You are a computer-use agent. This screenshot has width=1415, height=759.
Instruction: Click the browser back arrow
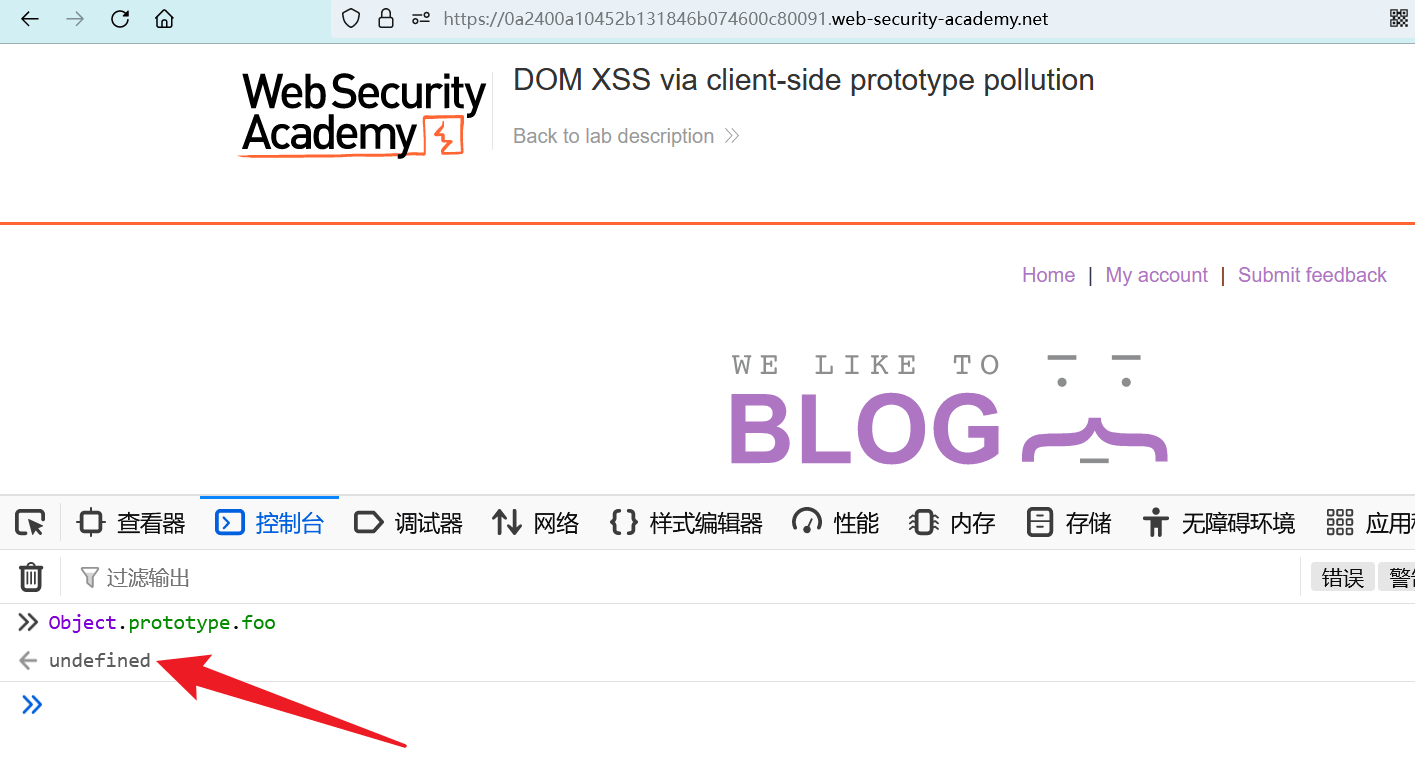tap(30, 19)
